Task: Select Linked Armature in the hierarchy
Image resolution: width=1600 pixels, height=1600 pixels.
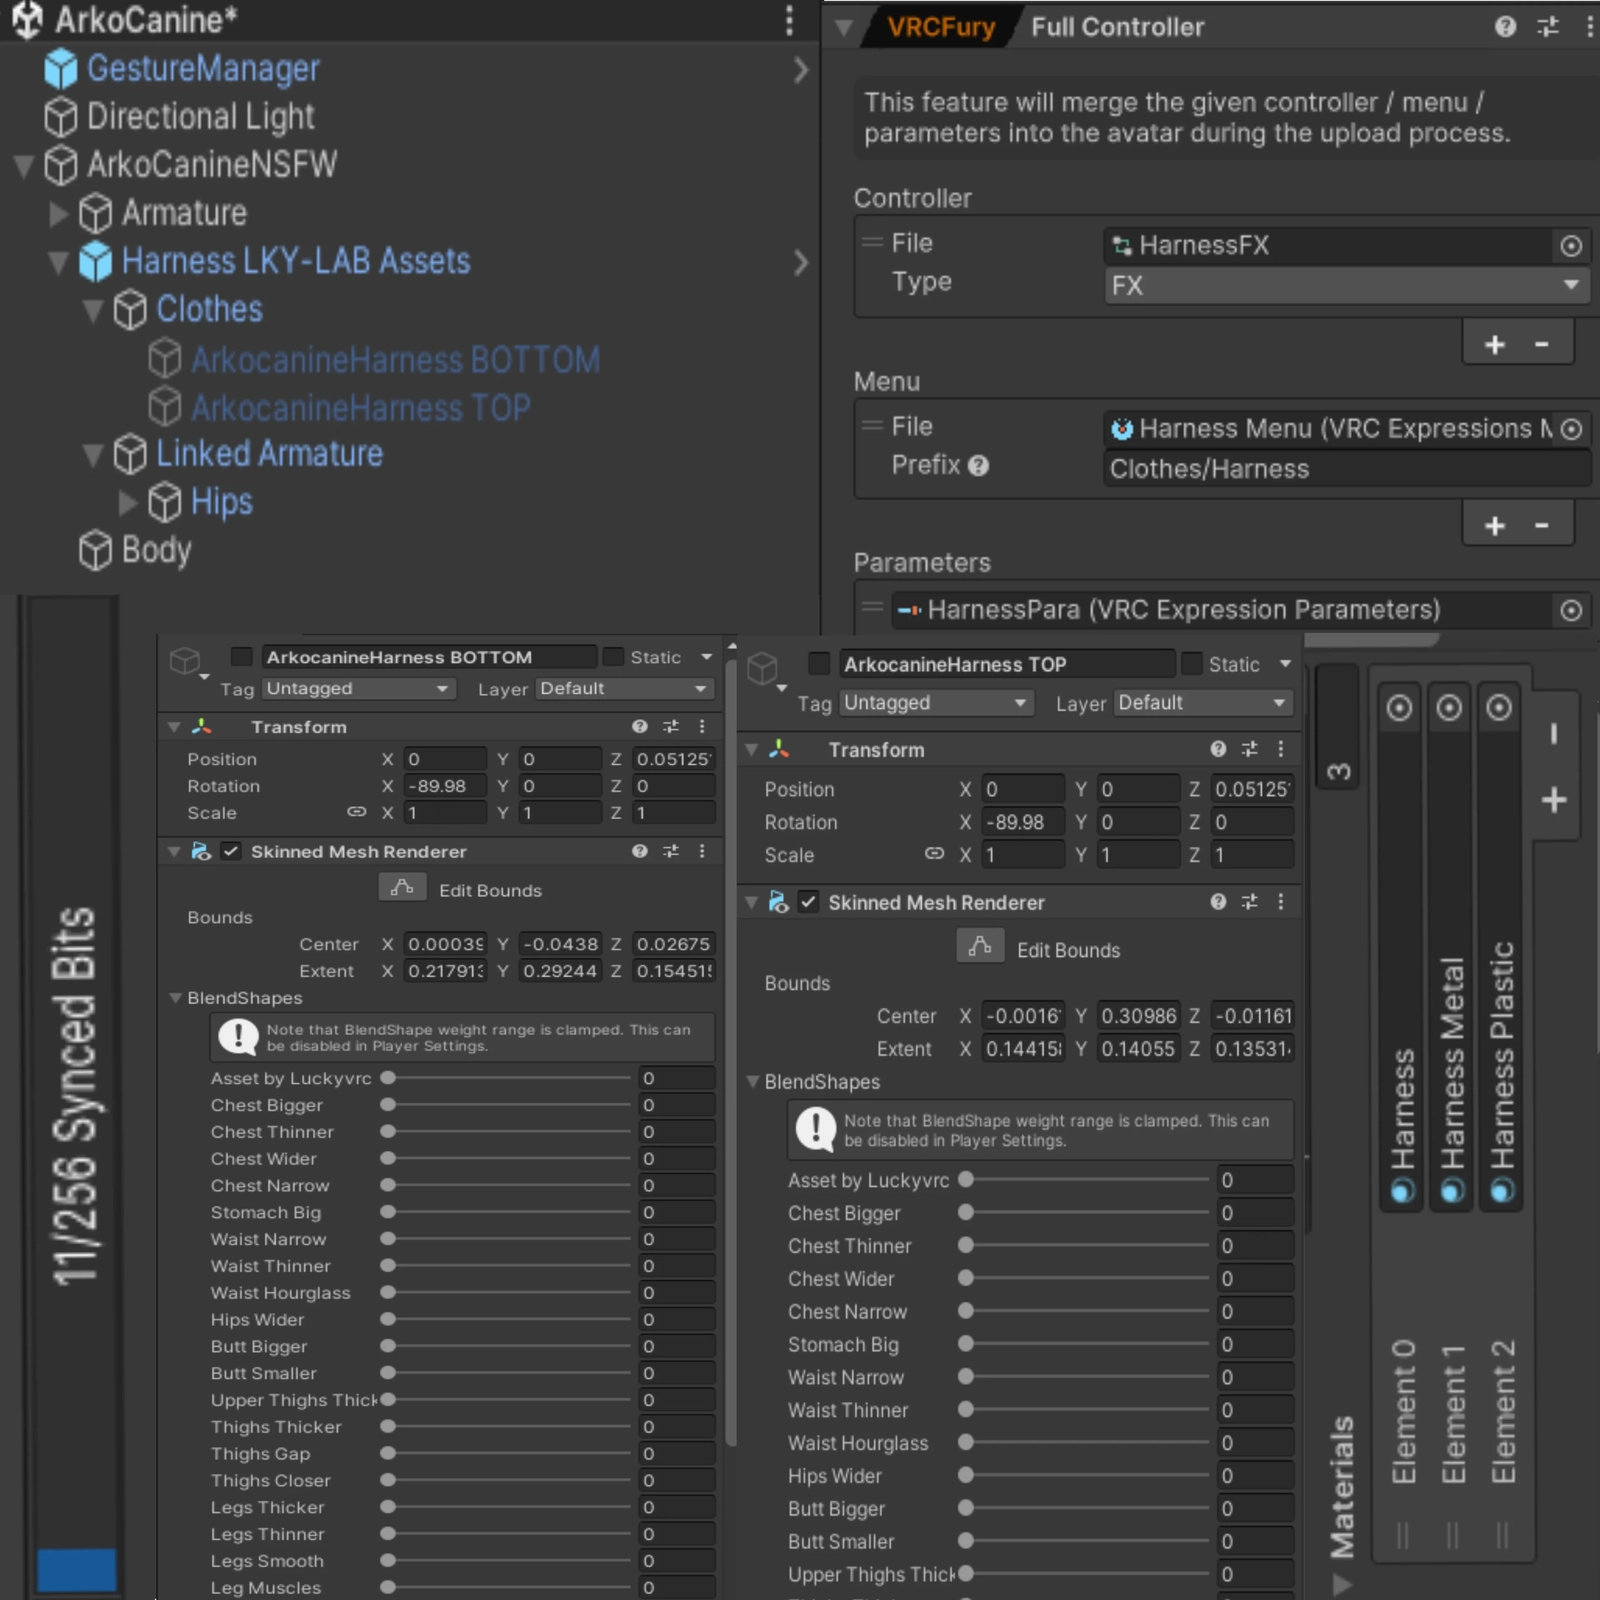Action: 269,454
